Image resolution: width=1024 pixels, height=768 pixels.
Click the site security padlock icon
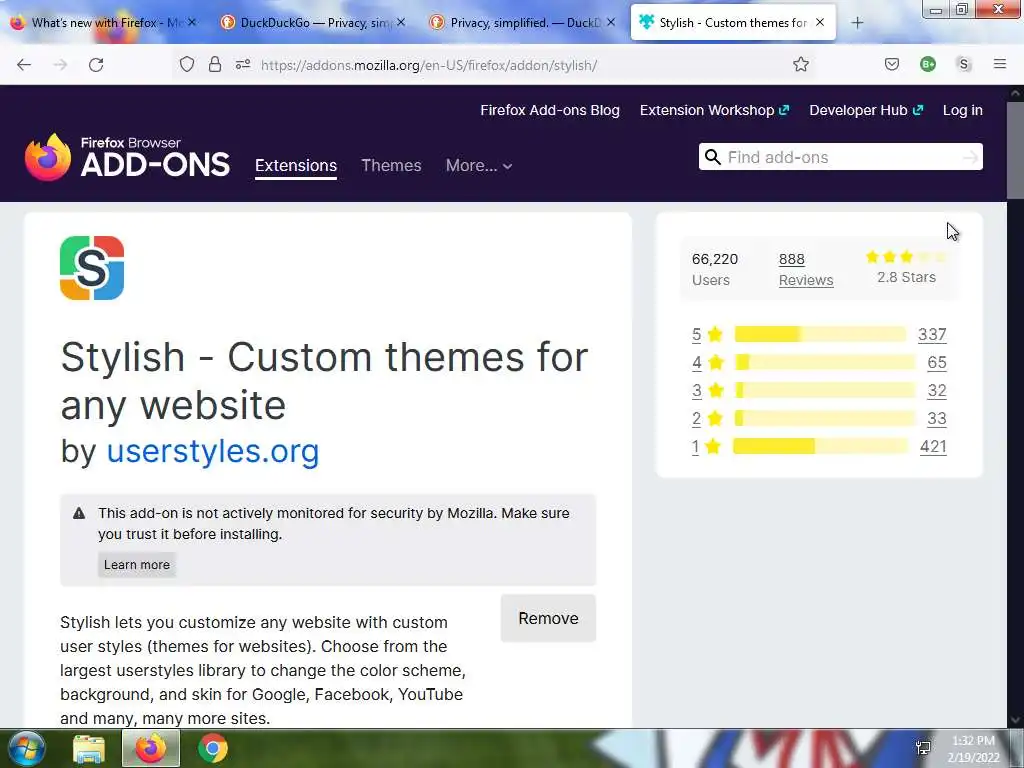tap(215, 65)
